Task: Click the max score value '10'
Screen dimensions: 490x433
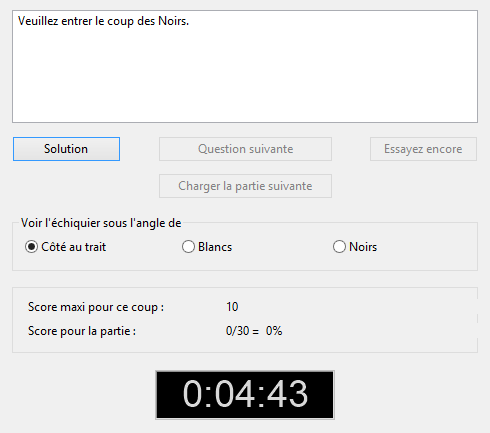Action: [x=232, y=307]
